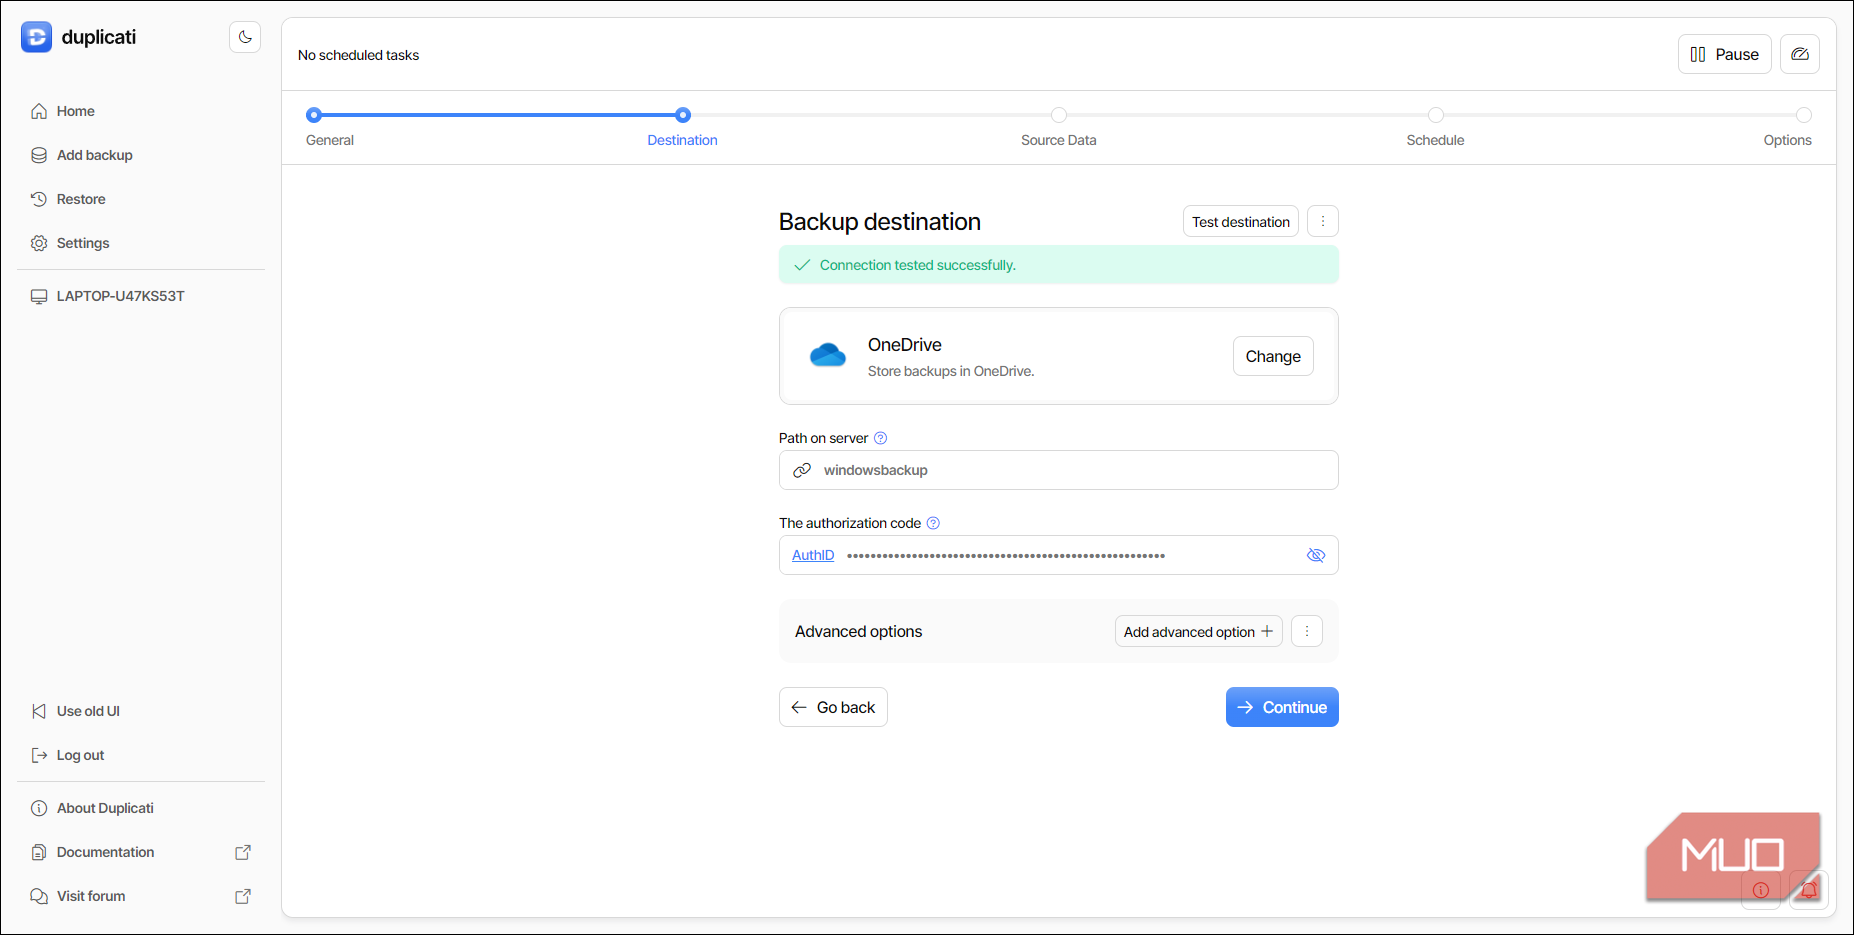Open Backup destination more options menu
The image size is (1854, 935).
pyautogui.click(x=1323, y=221)
